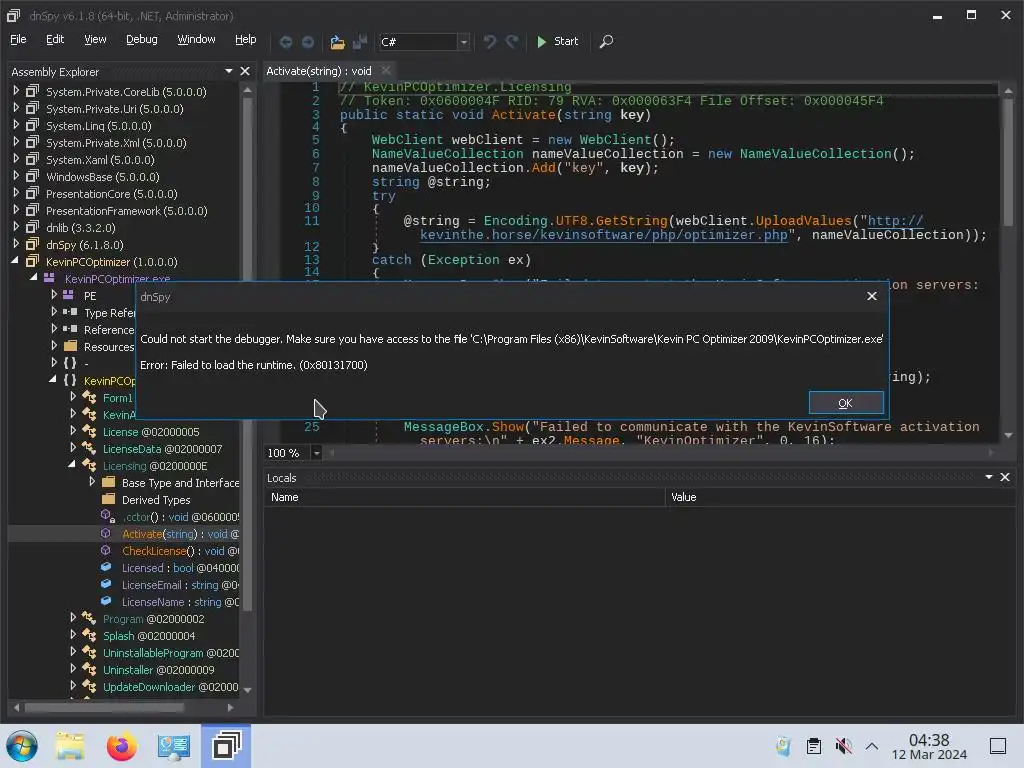Screen dimensions: 1024x768
Task: Click the Resources folder icon
Action: [71, 346]
